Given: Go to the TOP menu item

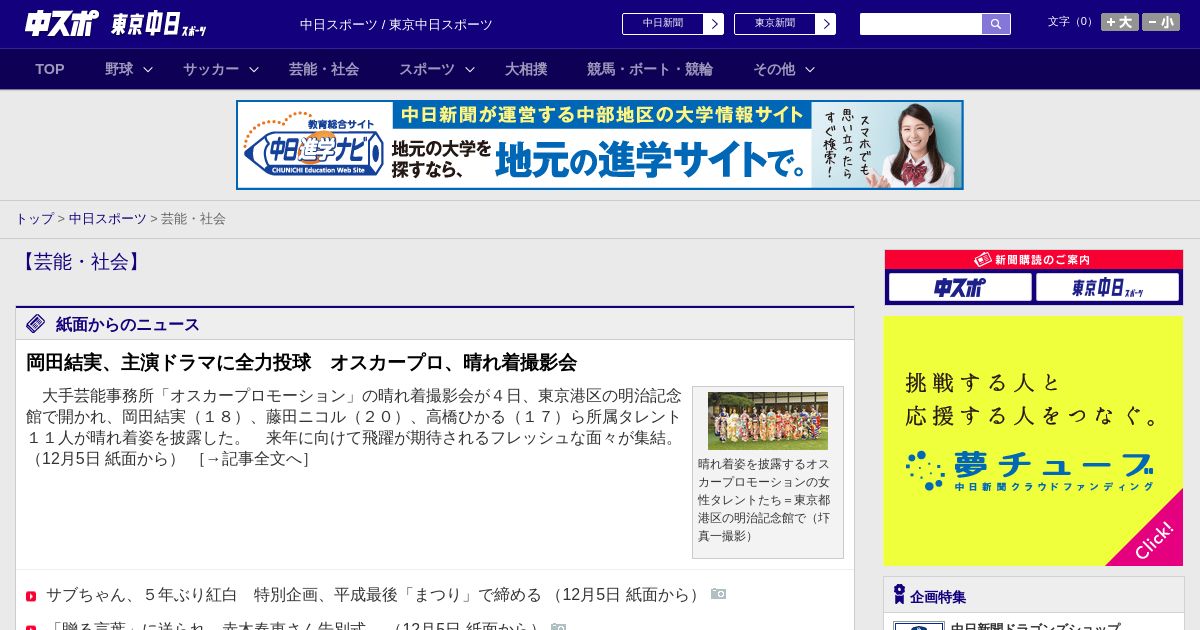Looking at the screenshot, I should pos(50,69).
